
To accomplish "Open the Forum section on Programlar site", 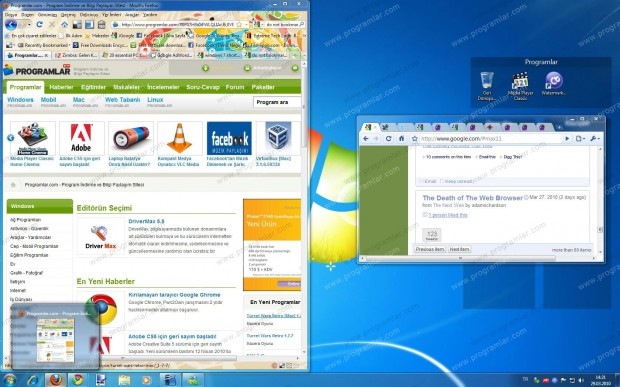I will [235, 87].
